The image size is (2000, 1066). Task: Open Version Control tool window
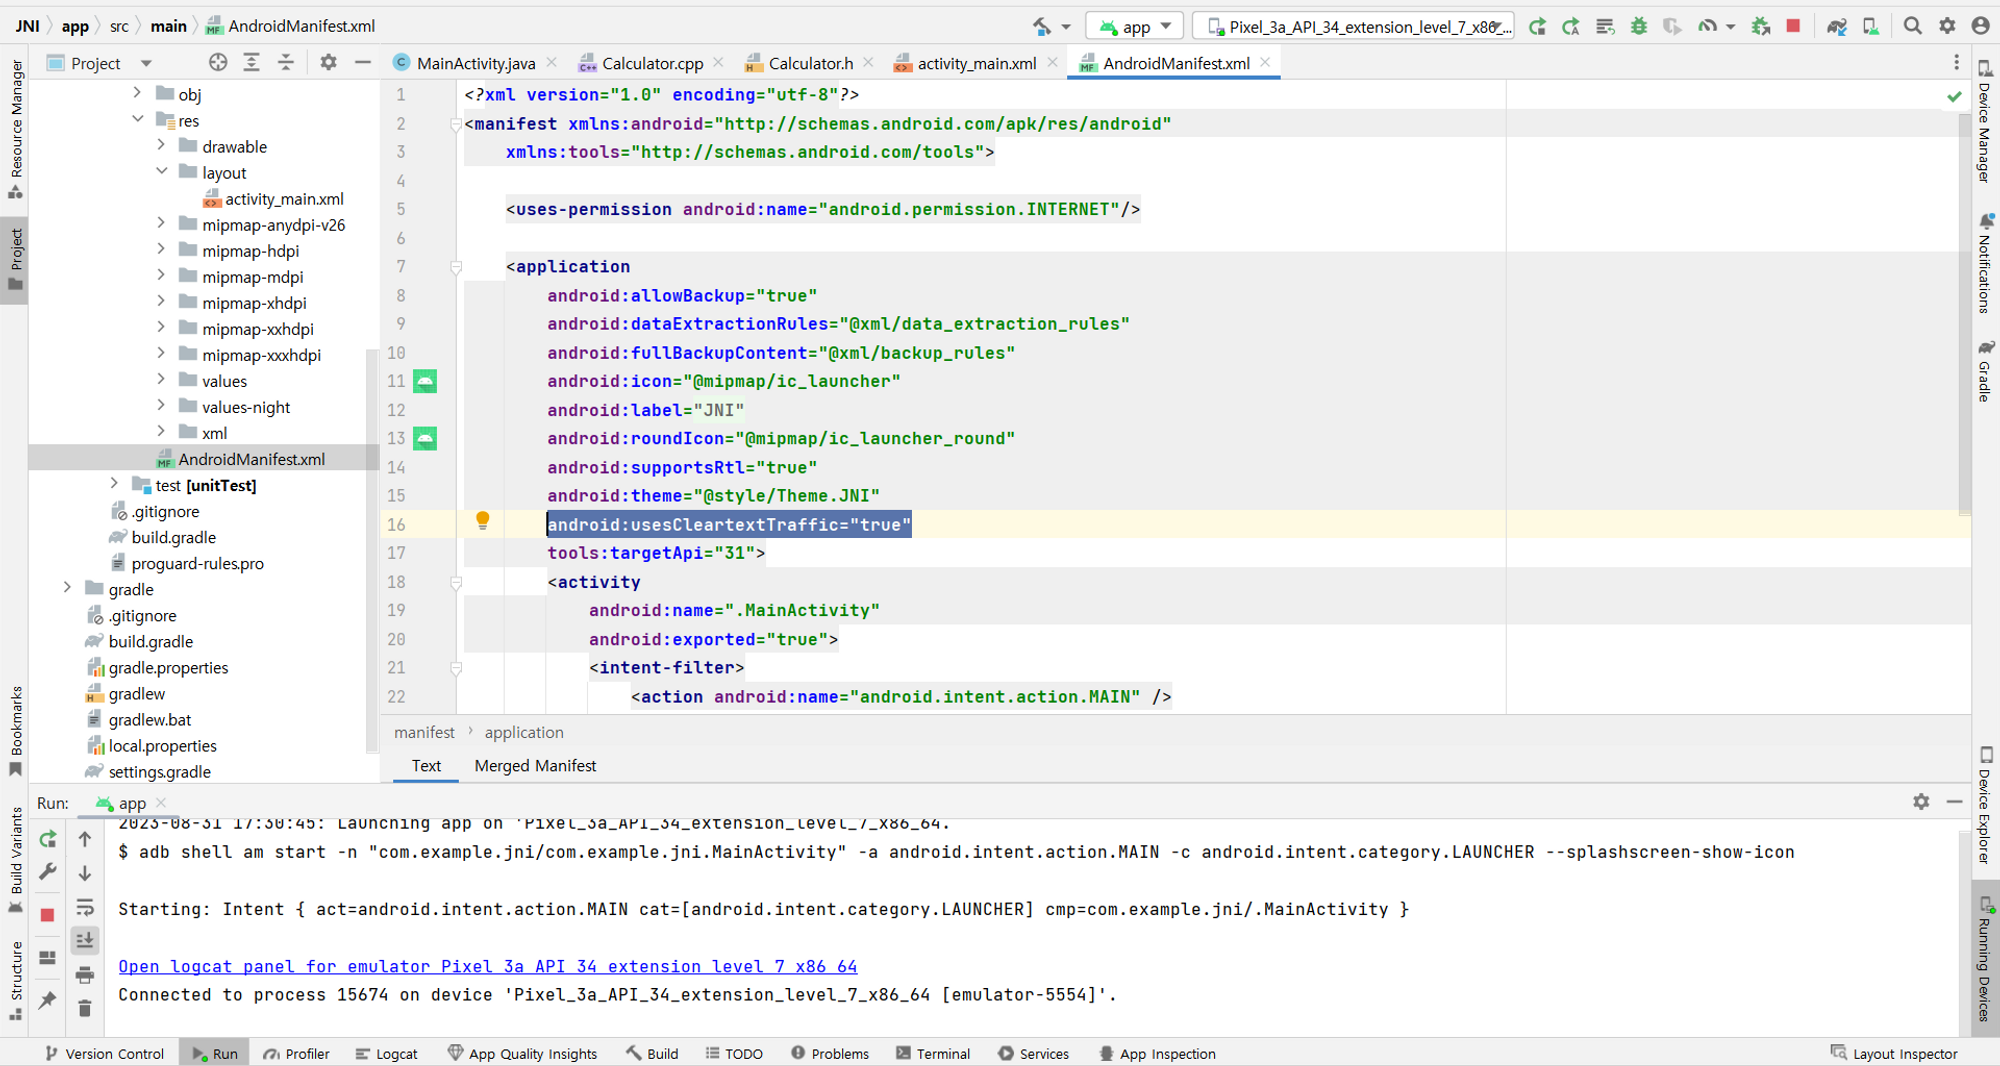(105, 1053)
